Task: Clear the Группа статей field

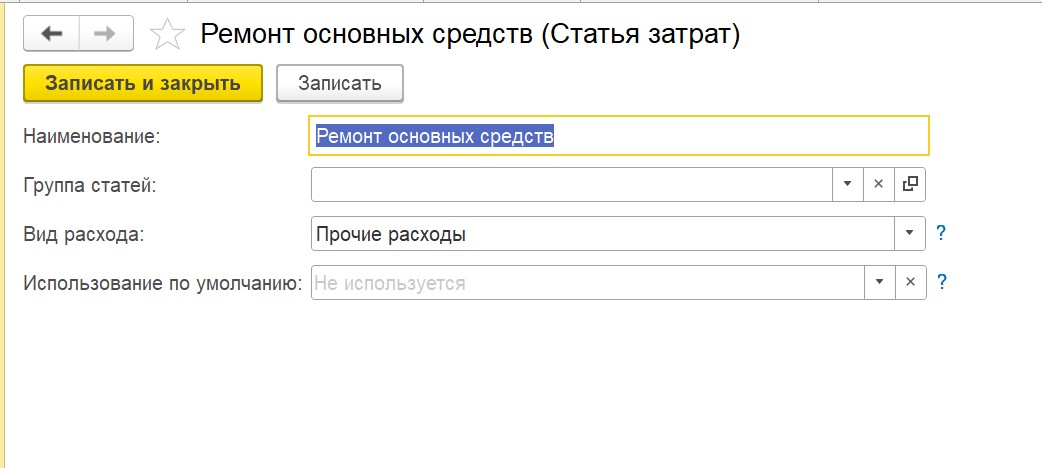Action: pyautogui.click(x=879, y=184)
